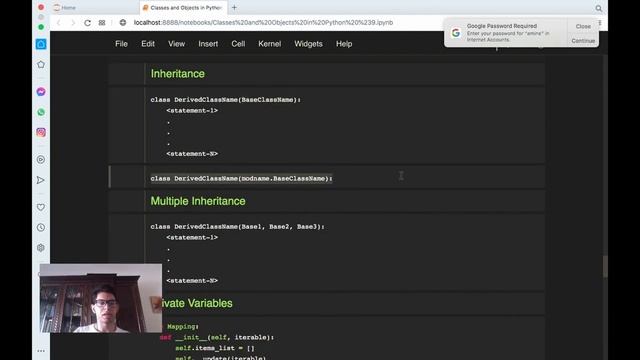Open Messenger from the sidebar

[41, 92]
